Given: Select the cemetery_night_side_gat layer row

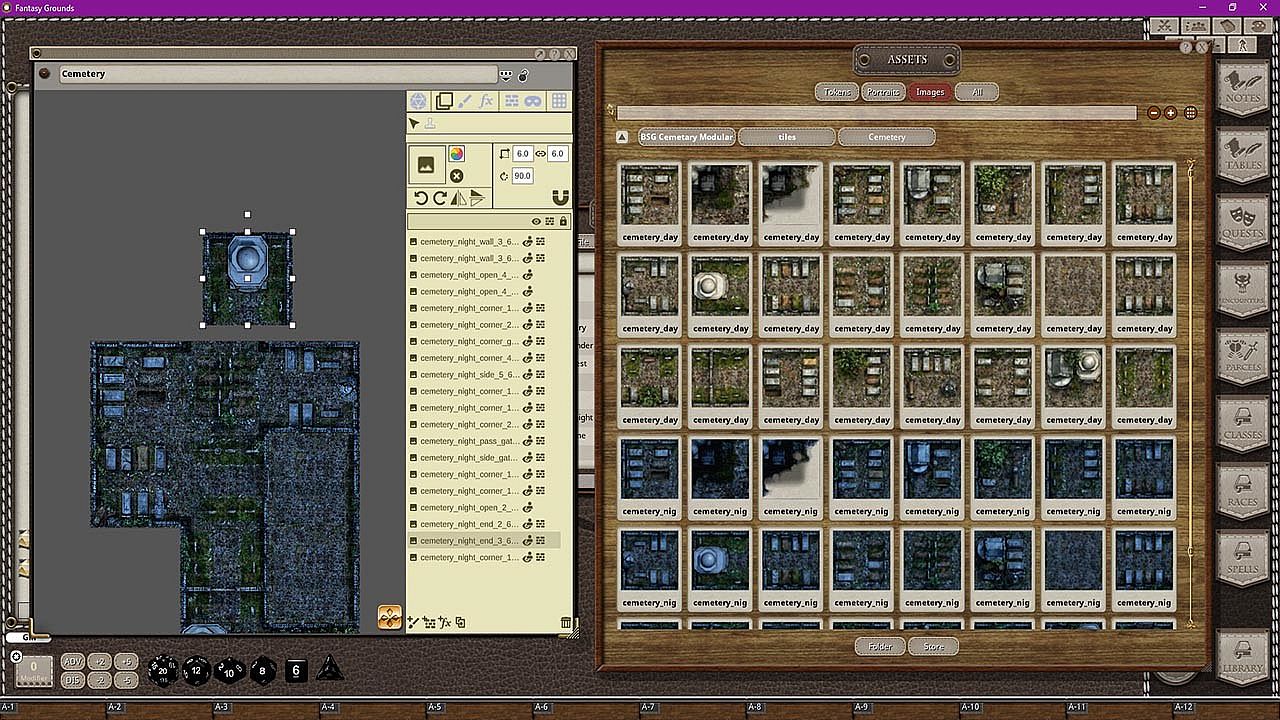Looking at the screenshot, I should (x=484, y=458).
